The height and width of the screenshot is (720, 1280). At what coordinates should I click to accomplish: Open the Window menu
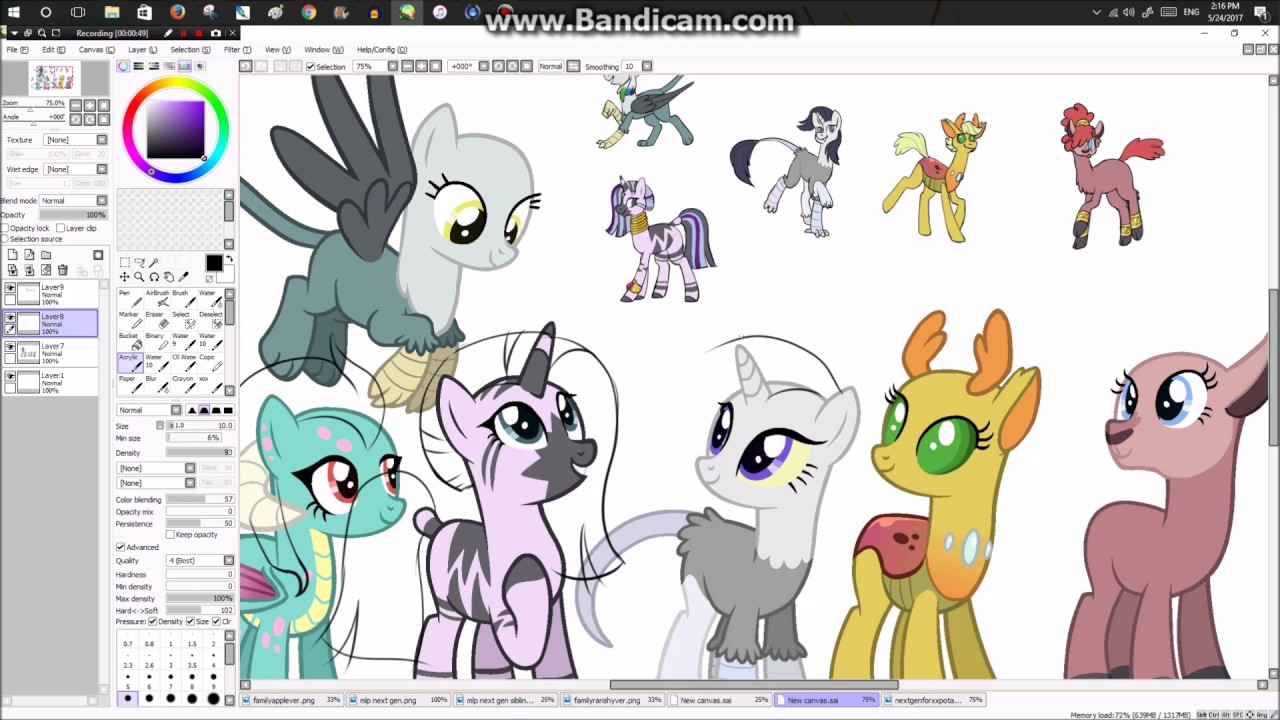tap(323, 50)
